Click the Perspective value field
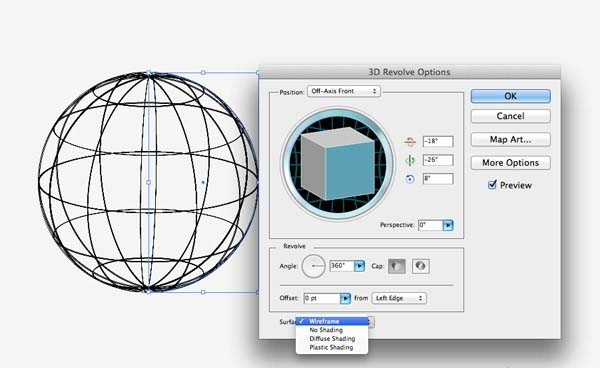The width and height of the screenshot is (600, 368). click(430, 225)
